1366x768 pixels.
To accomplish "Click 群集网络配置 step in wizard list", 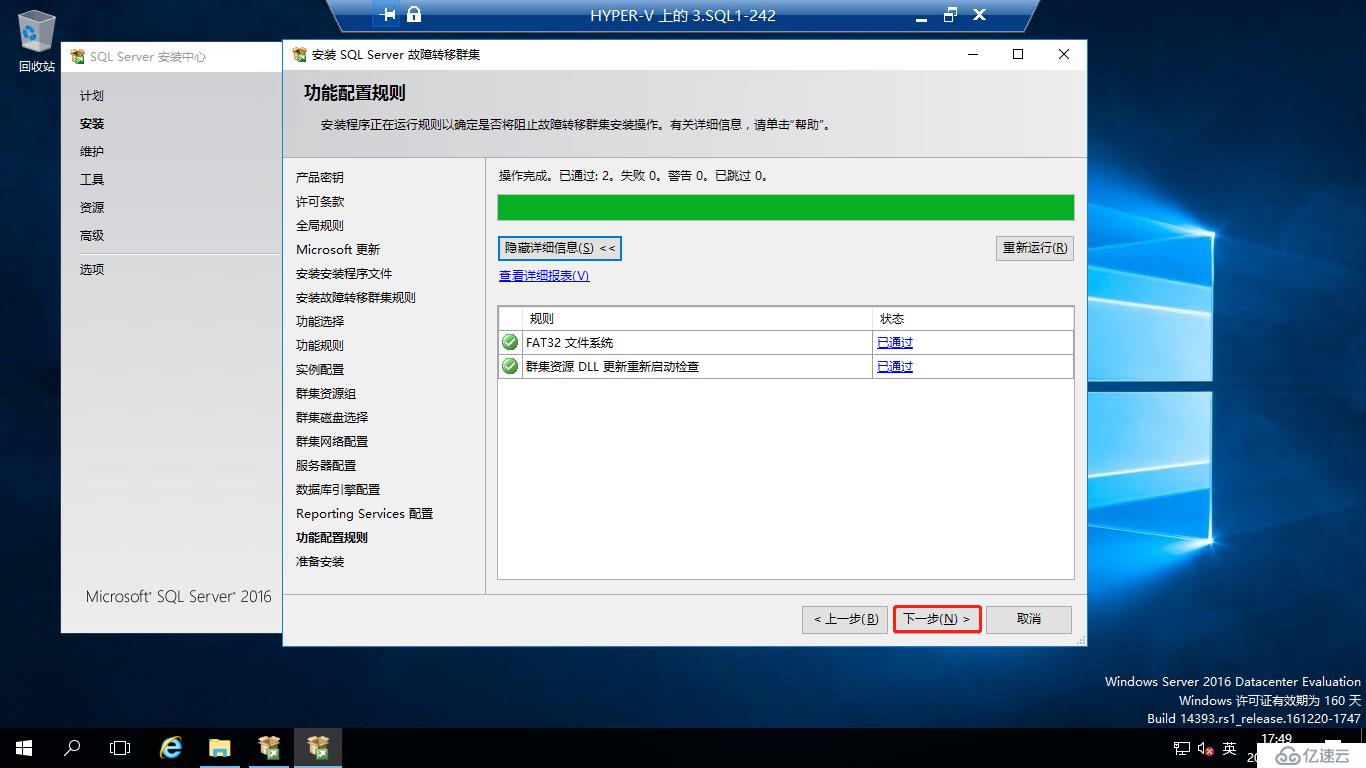I will pyautogui.click(x=332, y=442).
